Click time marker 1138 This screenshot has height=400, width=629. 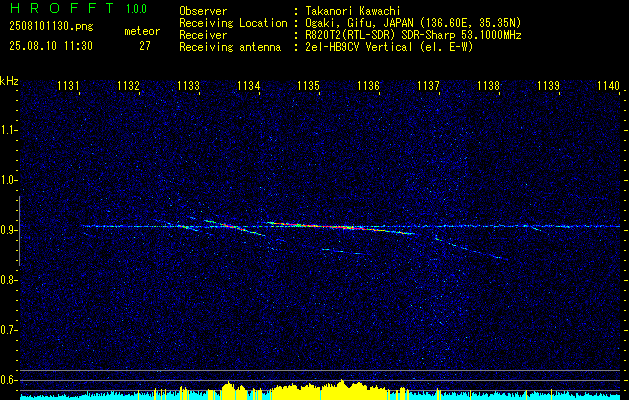(x=489, y=85)
